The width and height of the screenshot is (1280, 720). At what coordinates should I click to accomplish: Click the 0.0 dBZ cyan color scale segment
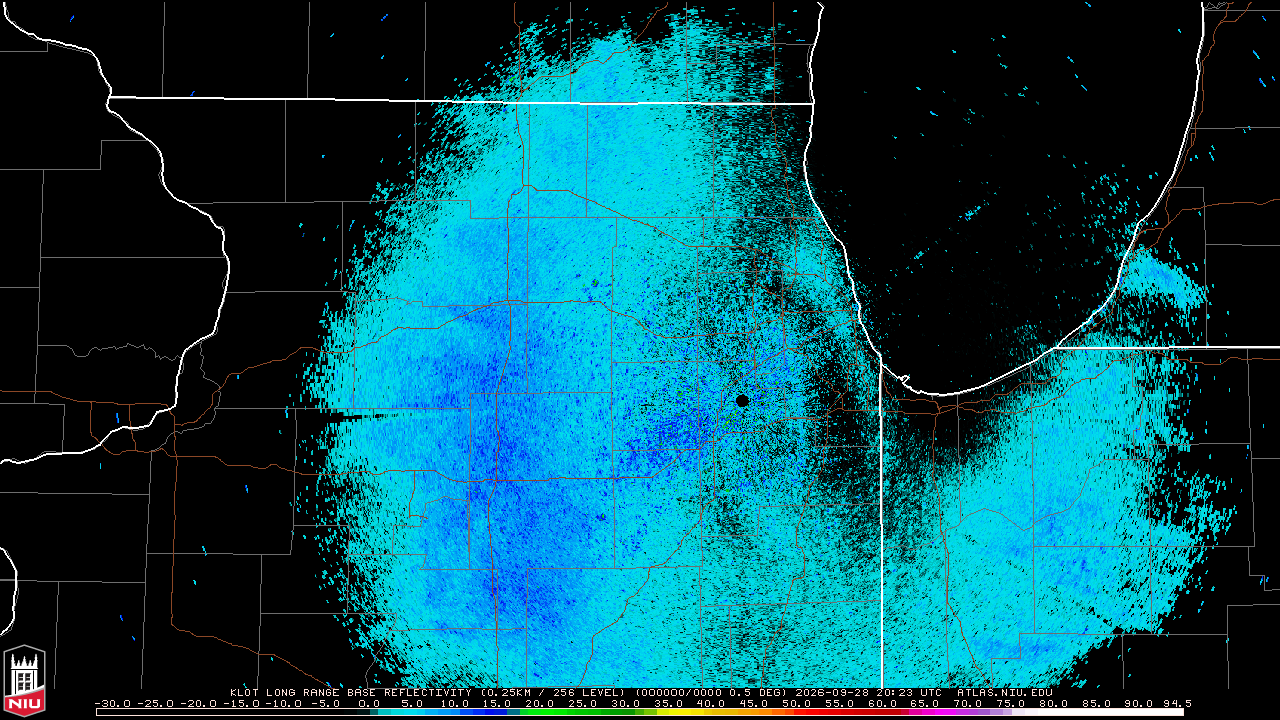click(369, 712)
